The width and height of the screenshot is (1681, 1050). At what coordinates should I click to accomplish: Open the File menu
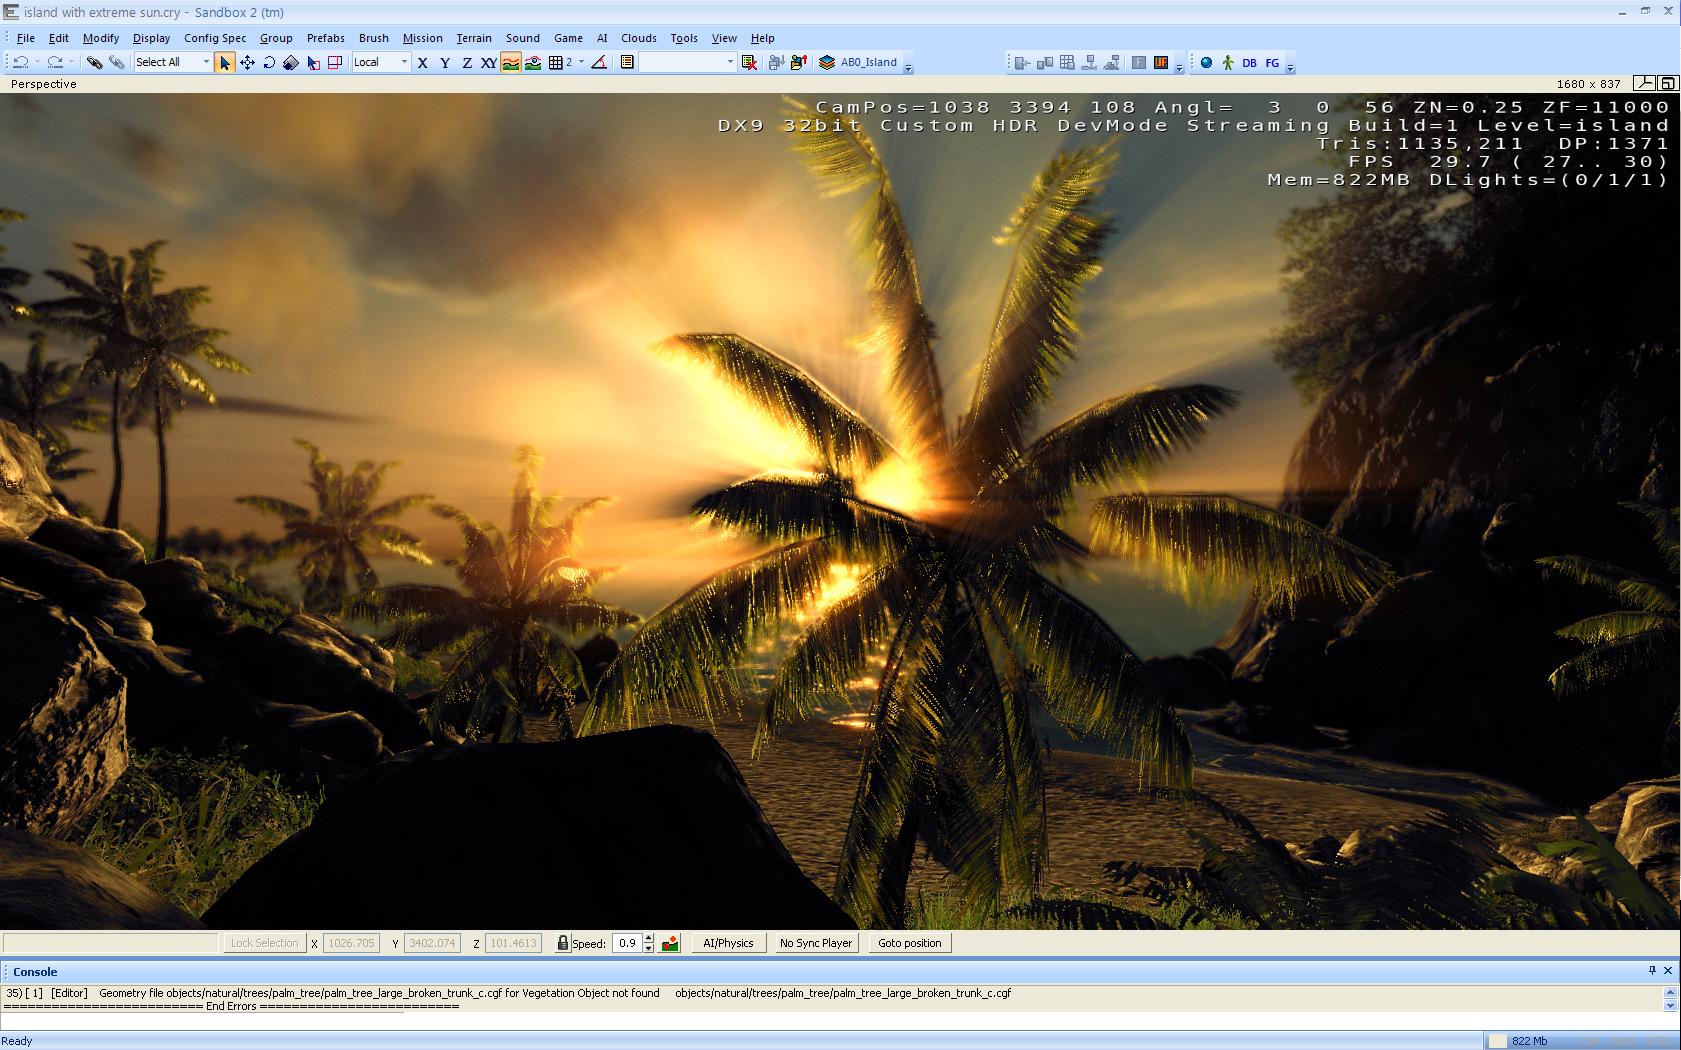point(26,38)
